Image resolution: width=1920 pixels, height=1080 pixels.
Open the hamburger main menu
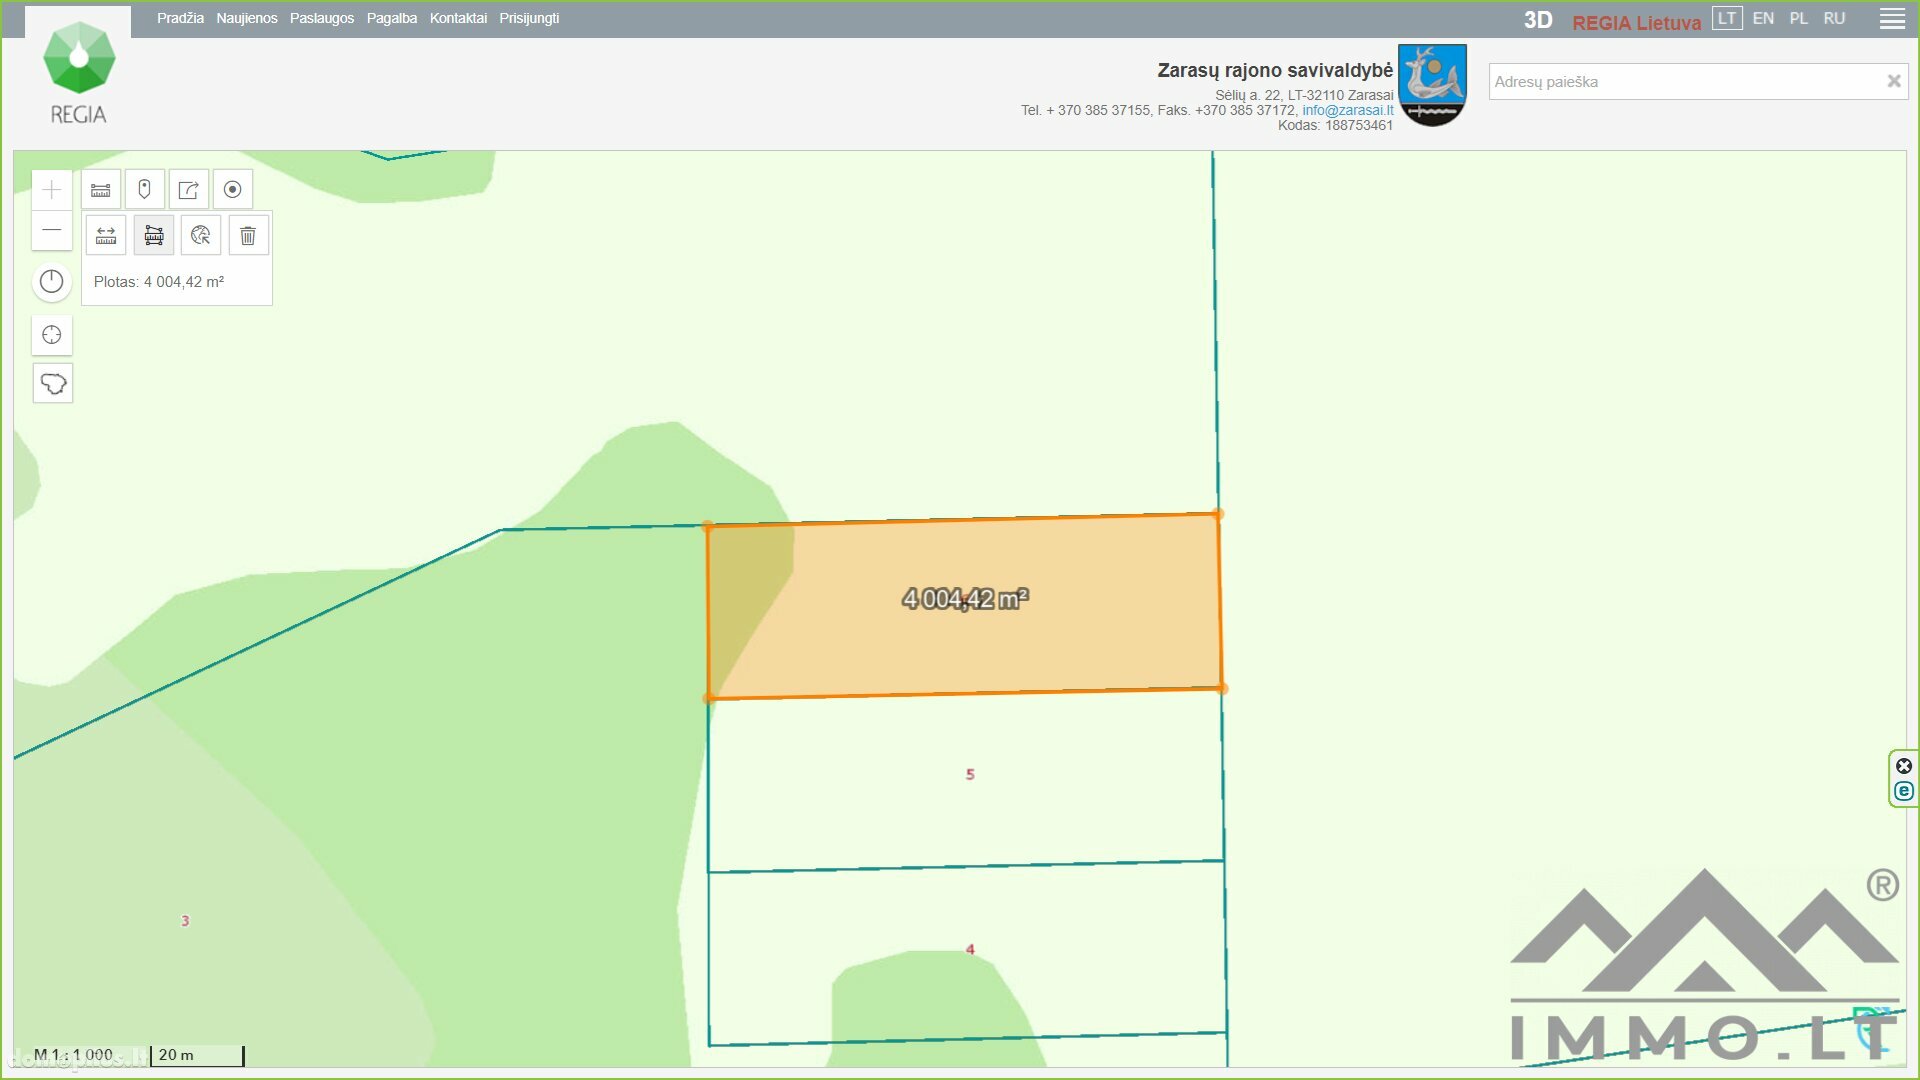(x=1892, y=19)
